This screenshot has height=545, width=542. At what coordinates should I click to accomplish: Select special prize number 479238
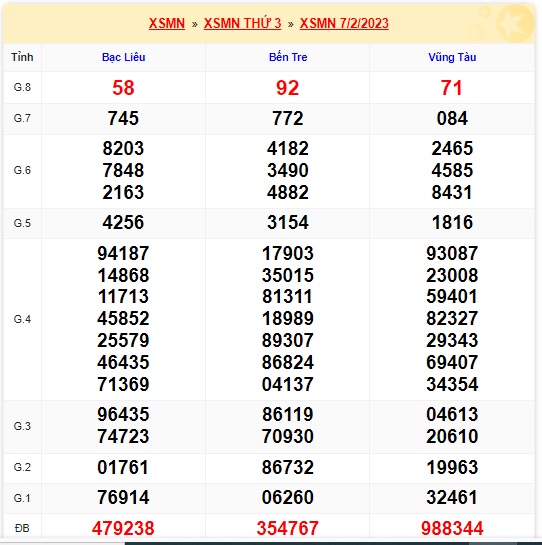(123, 528)
